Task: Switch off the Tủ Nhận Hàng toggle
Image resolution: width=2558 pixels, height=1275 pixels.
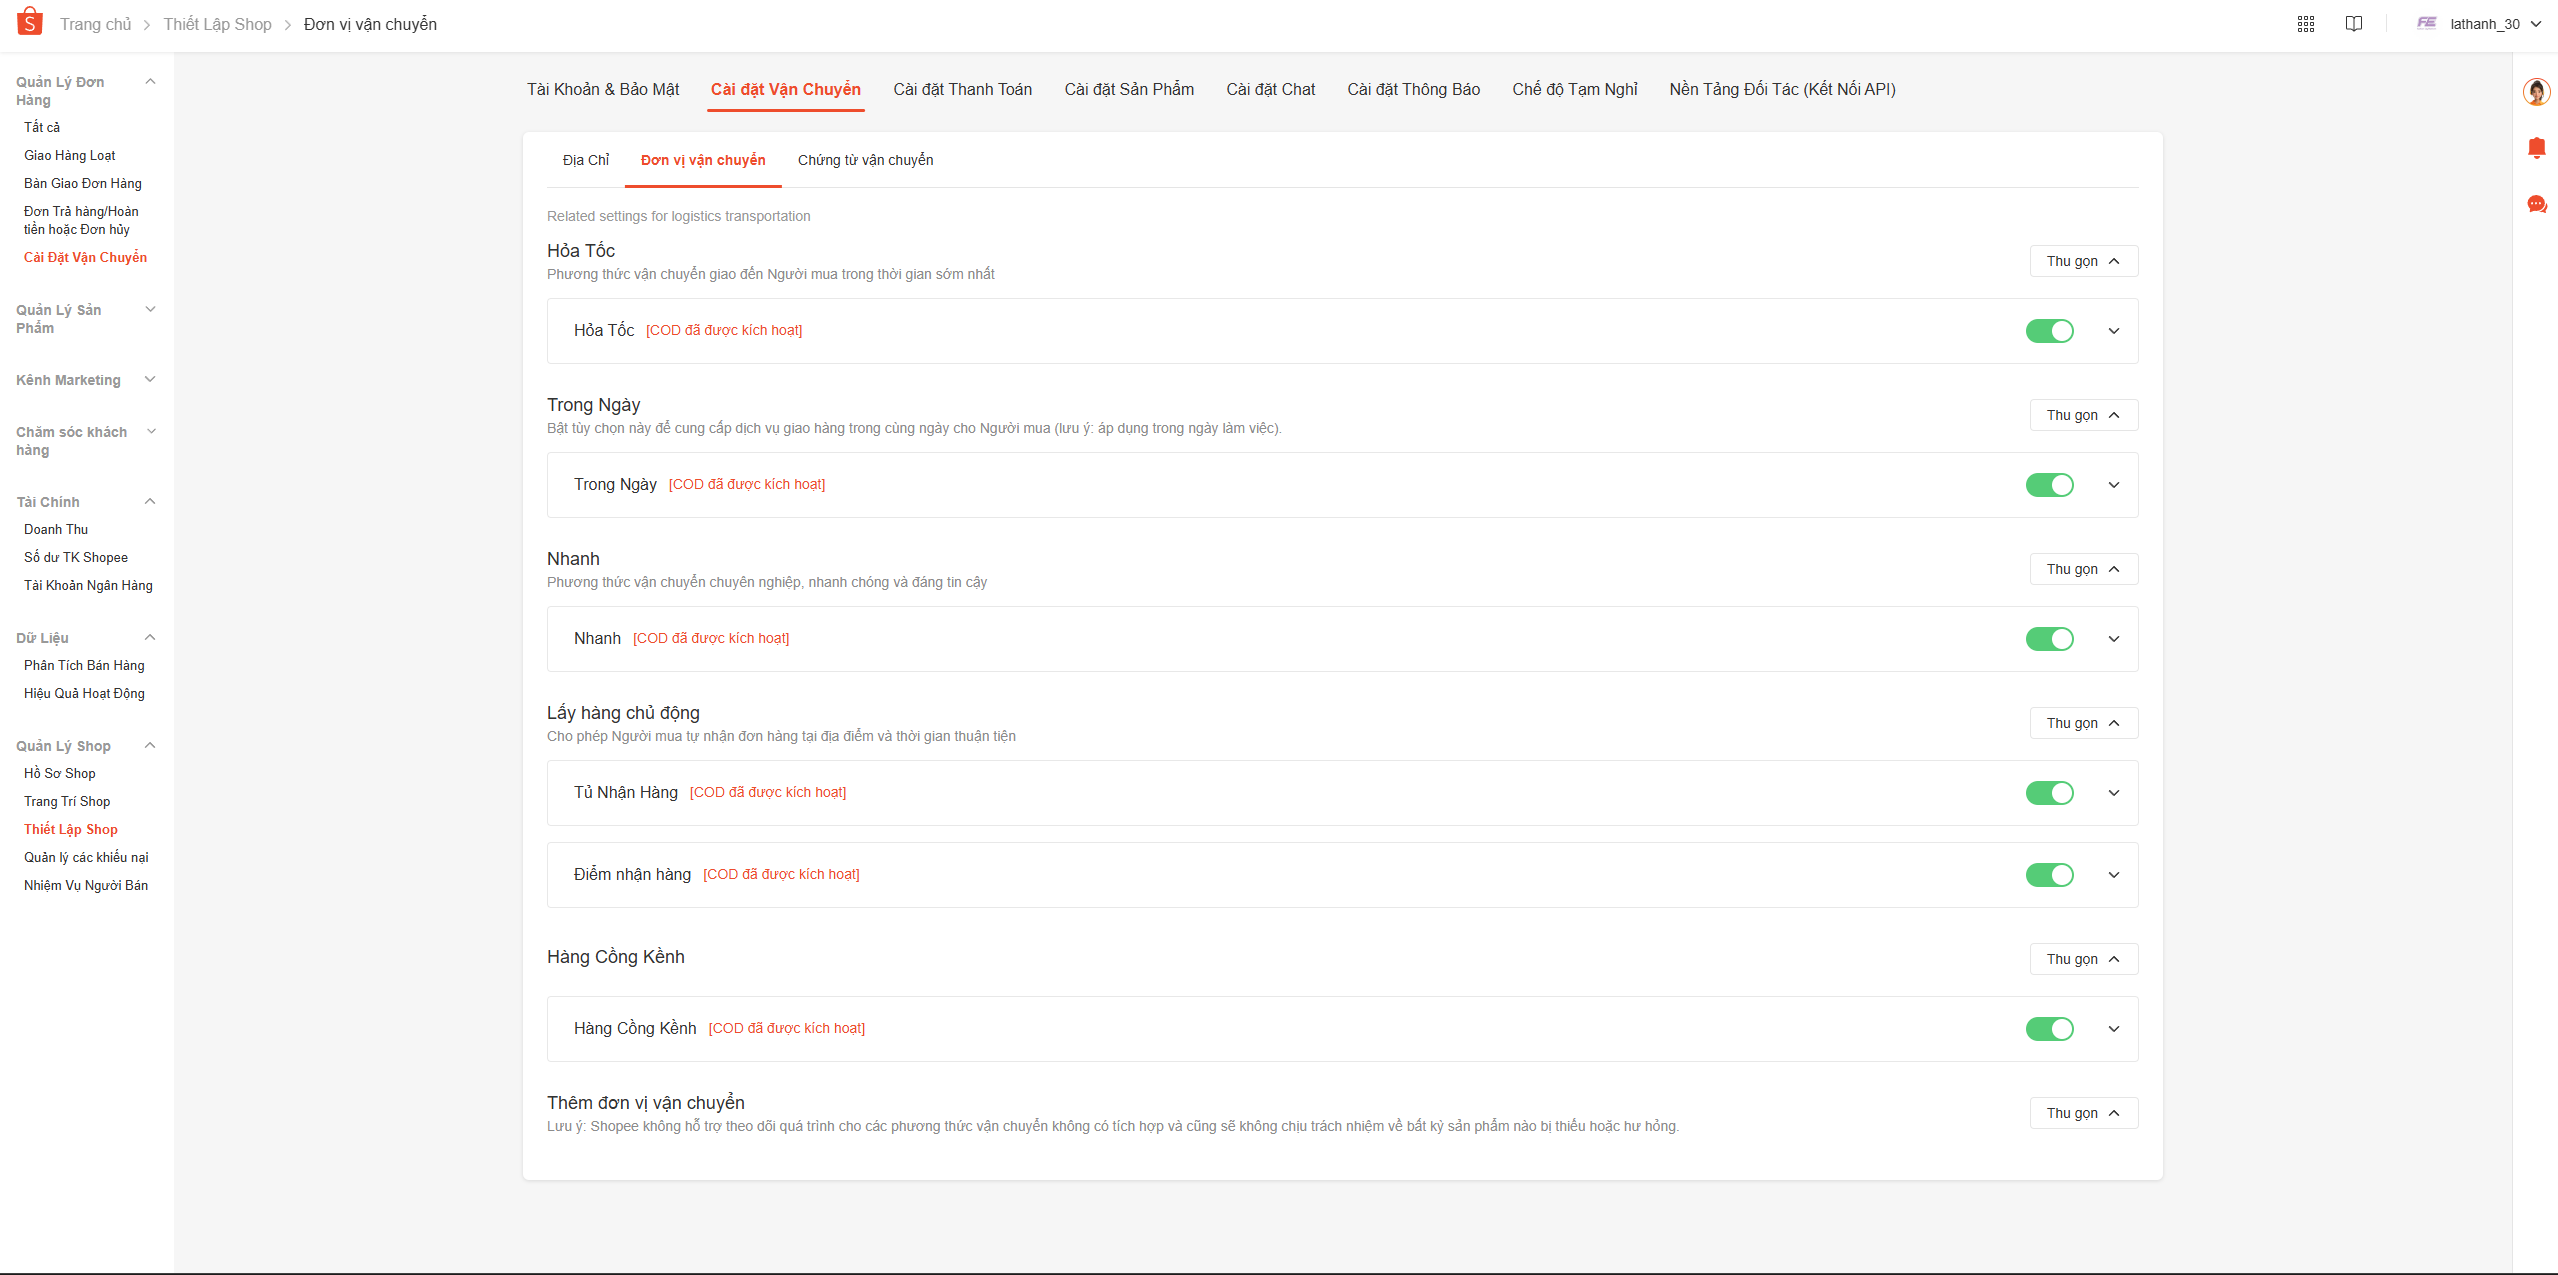Action: pyautogui.click(x=2049, y=793)
